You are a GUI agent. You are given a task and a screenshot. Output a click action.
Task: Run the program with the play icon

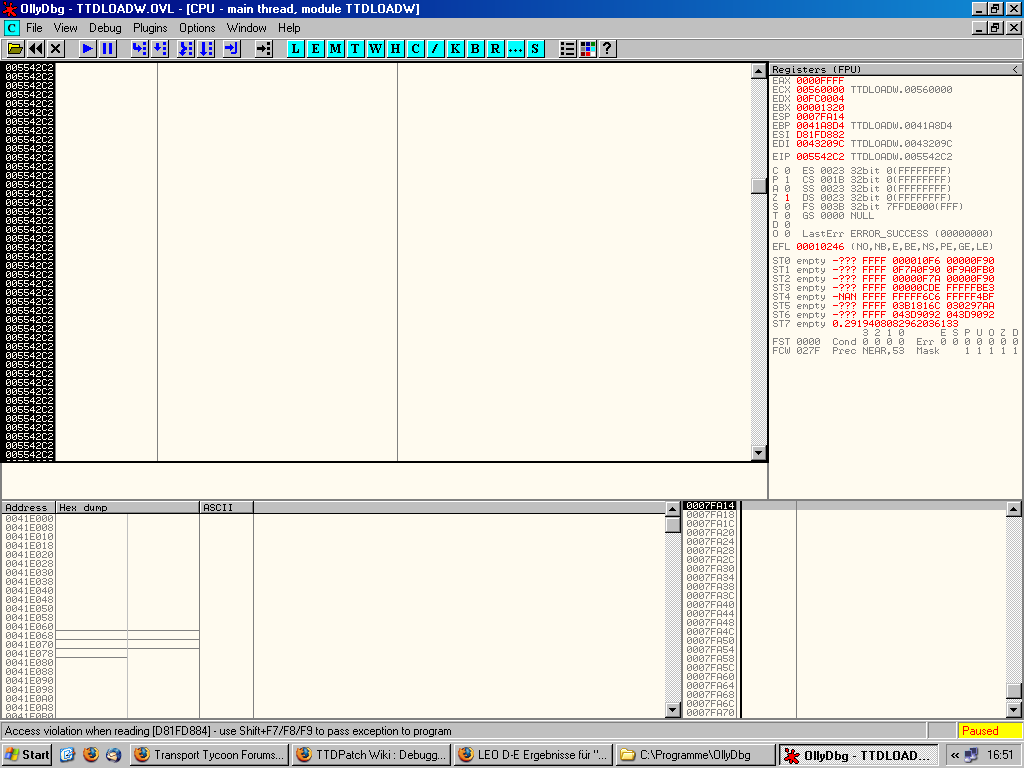tap(88, 49)
